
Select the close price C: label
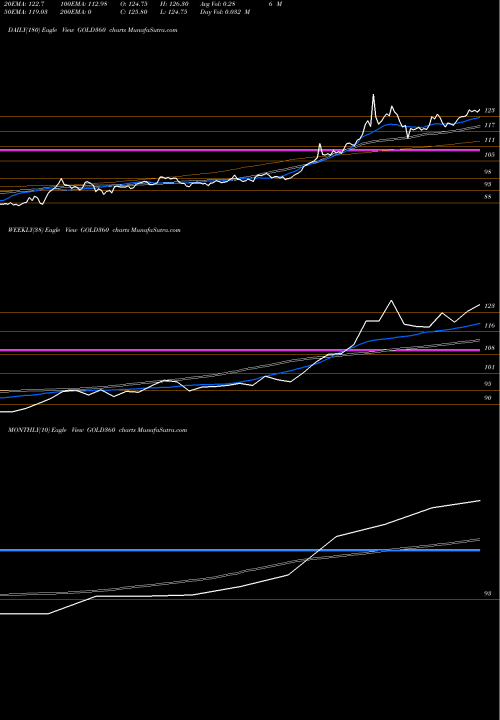(134, 12)
